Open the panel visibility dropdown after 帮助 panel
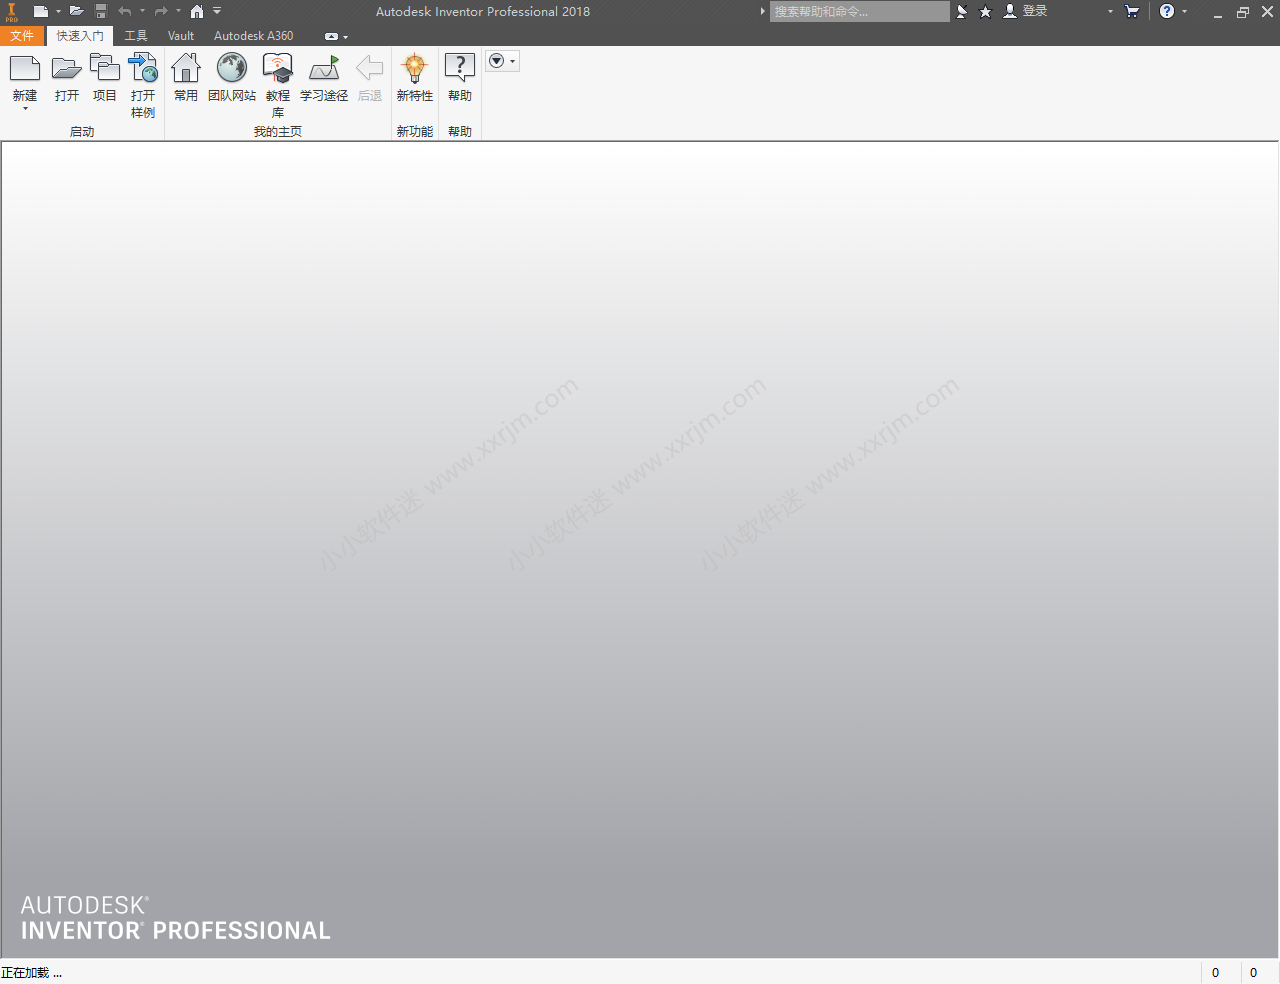This screenshot has width=1280, height=984. 502,61
